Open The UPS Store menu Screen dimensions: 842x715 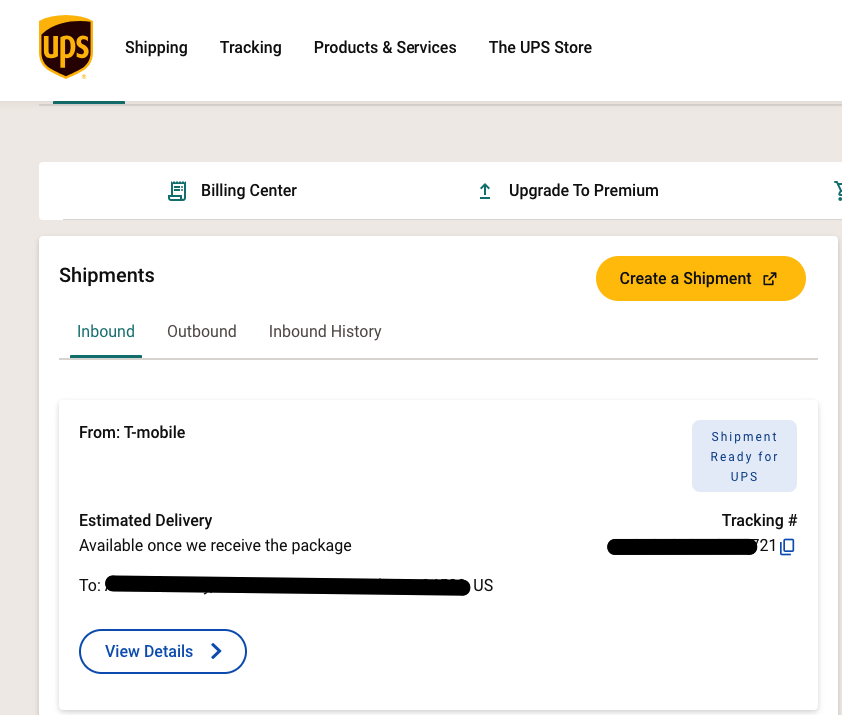540,47
